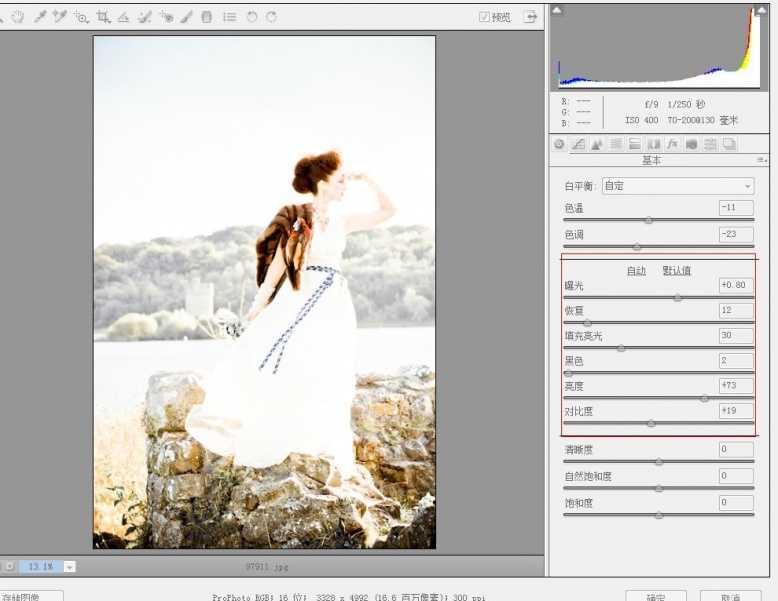The height and width of the screenshot is (601, 778).
Task: Toggle the 预览 preview checkbox
Action: [485, 17]
